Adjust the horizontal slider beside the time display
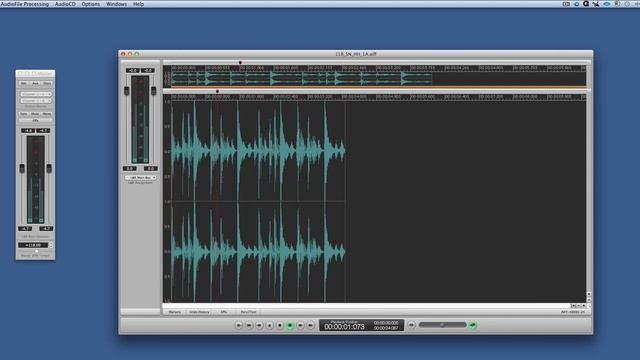 click(442, 325)
